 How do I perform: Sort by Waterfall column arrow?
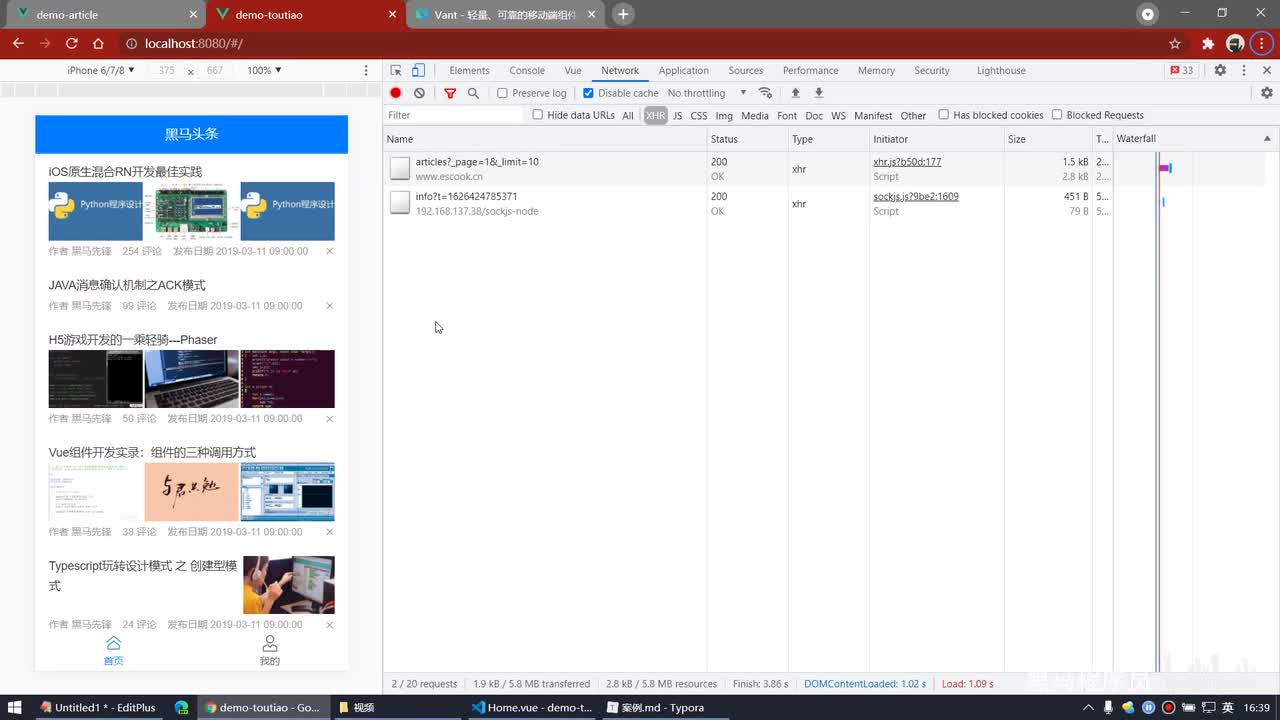point(1267,139)
